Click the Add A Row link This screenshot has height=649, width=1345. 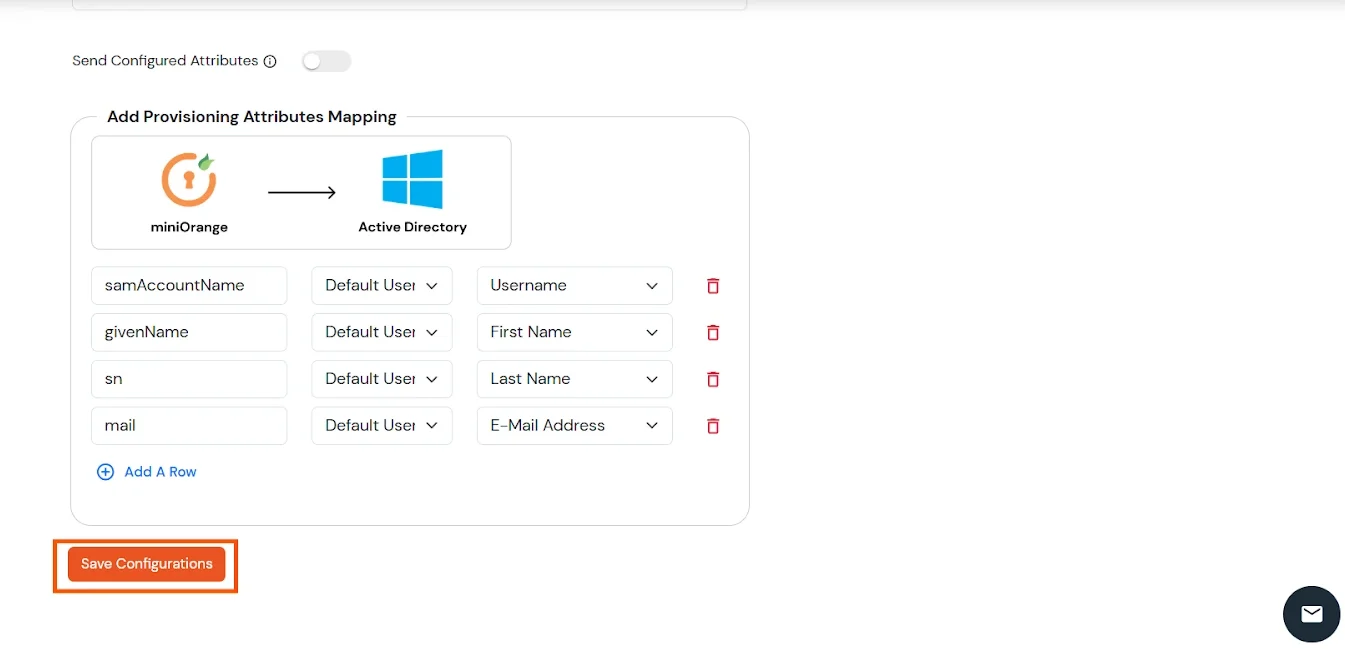tap(147, 472)
